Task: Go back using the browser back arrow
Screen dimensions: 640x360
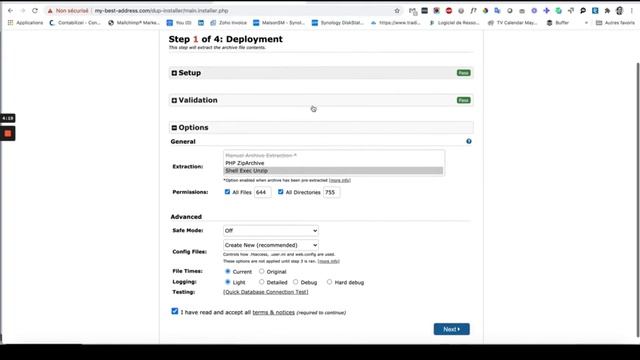Action: [10, 11]
